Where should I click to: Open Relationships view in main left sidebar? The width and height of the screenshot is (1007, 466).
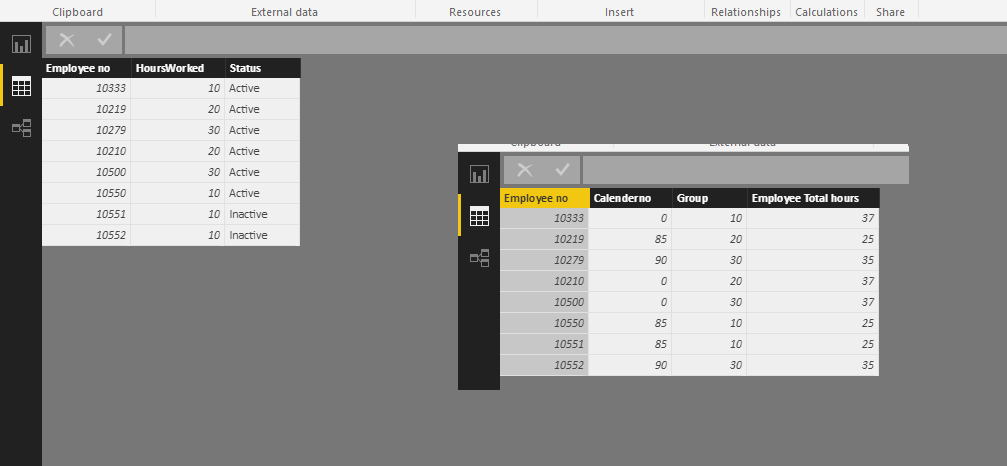(21, 128)
